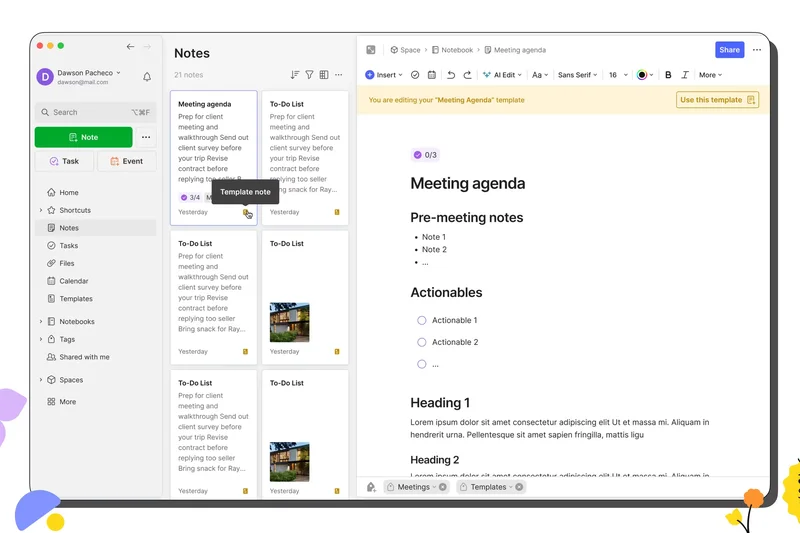The width and height of the screenshot is (800, 533).
Task: Click the Pre-meeting notes heading
Action: (466, 218)
